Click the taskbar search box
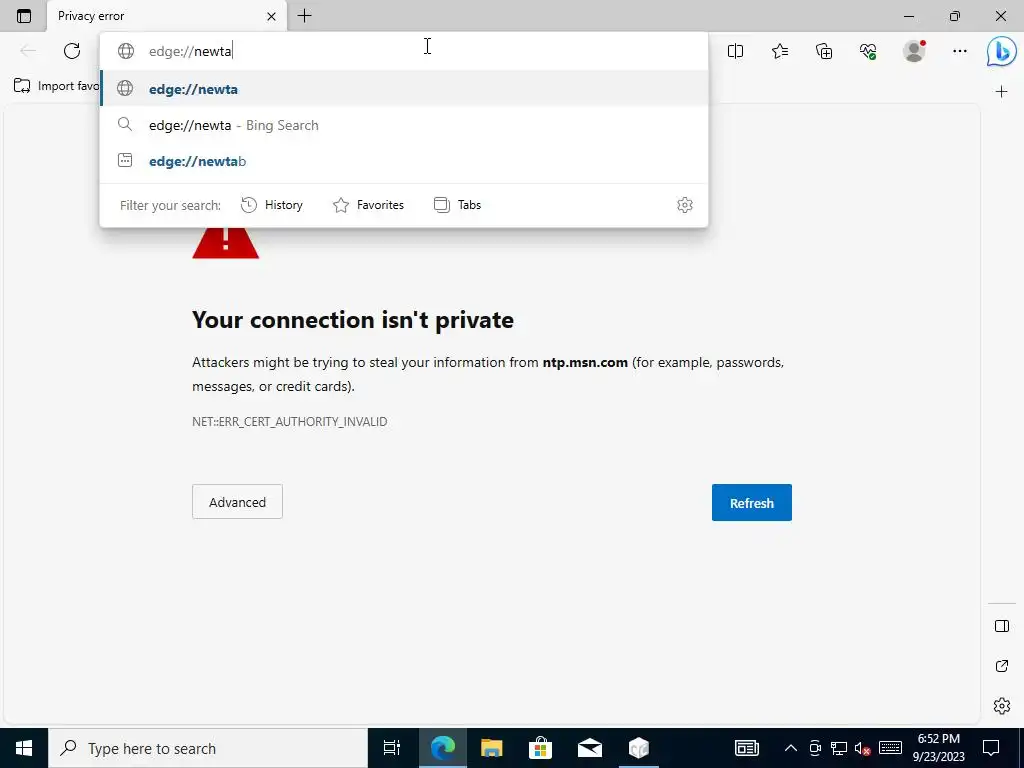The image size is (1024, 768). 208,748
